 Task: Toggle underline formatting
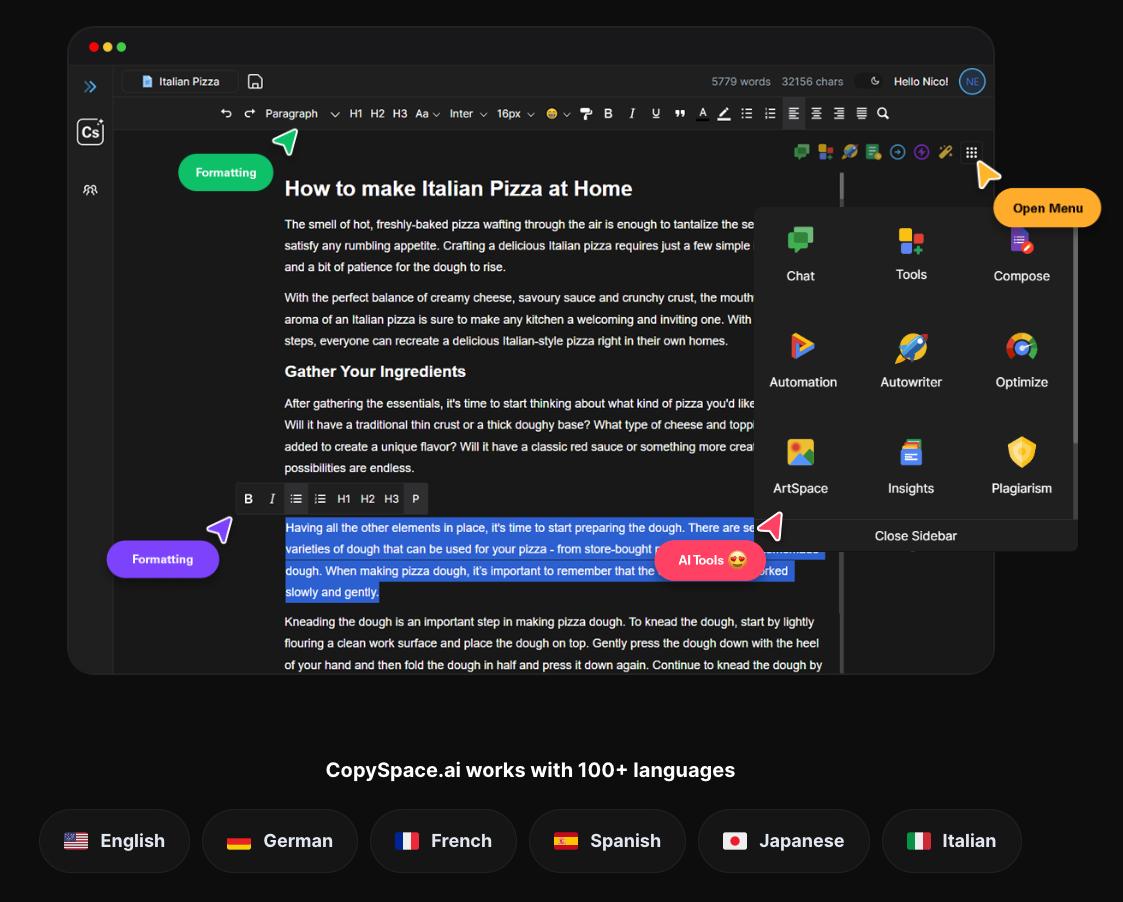tap(655, 113)
